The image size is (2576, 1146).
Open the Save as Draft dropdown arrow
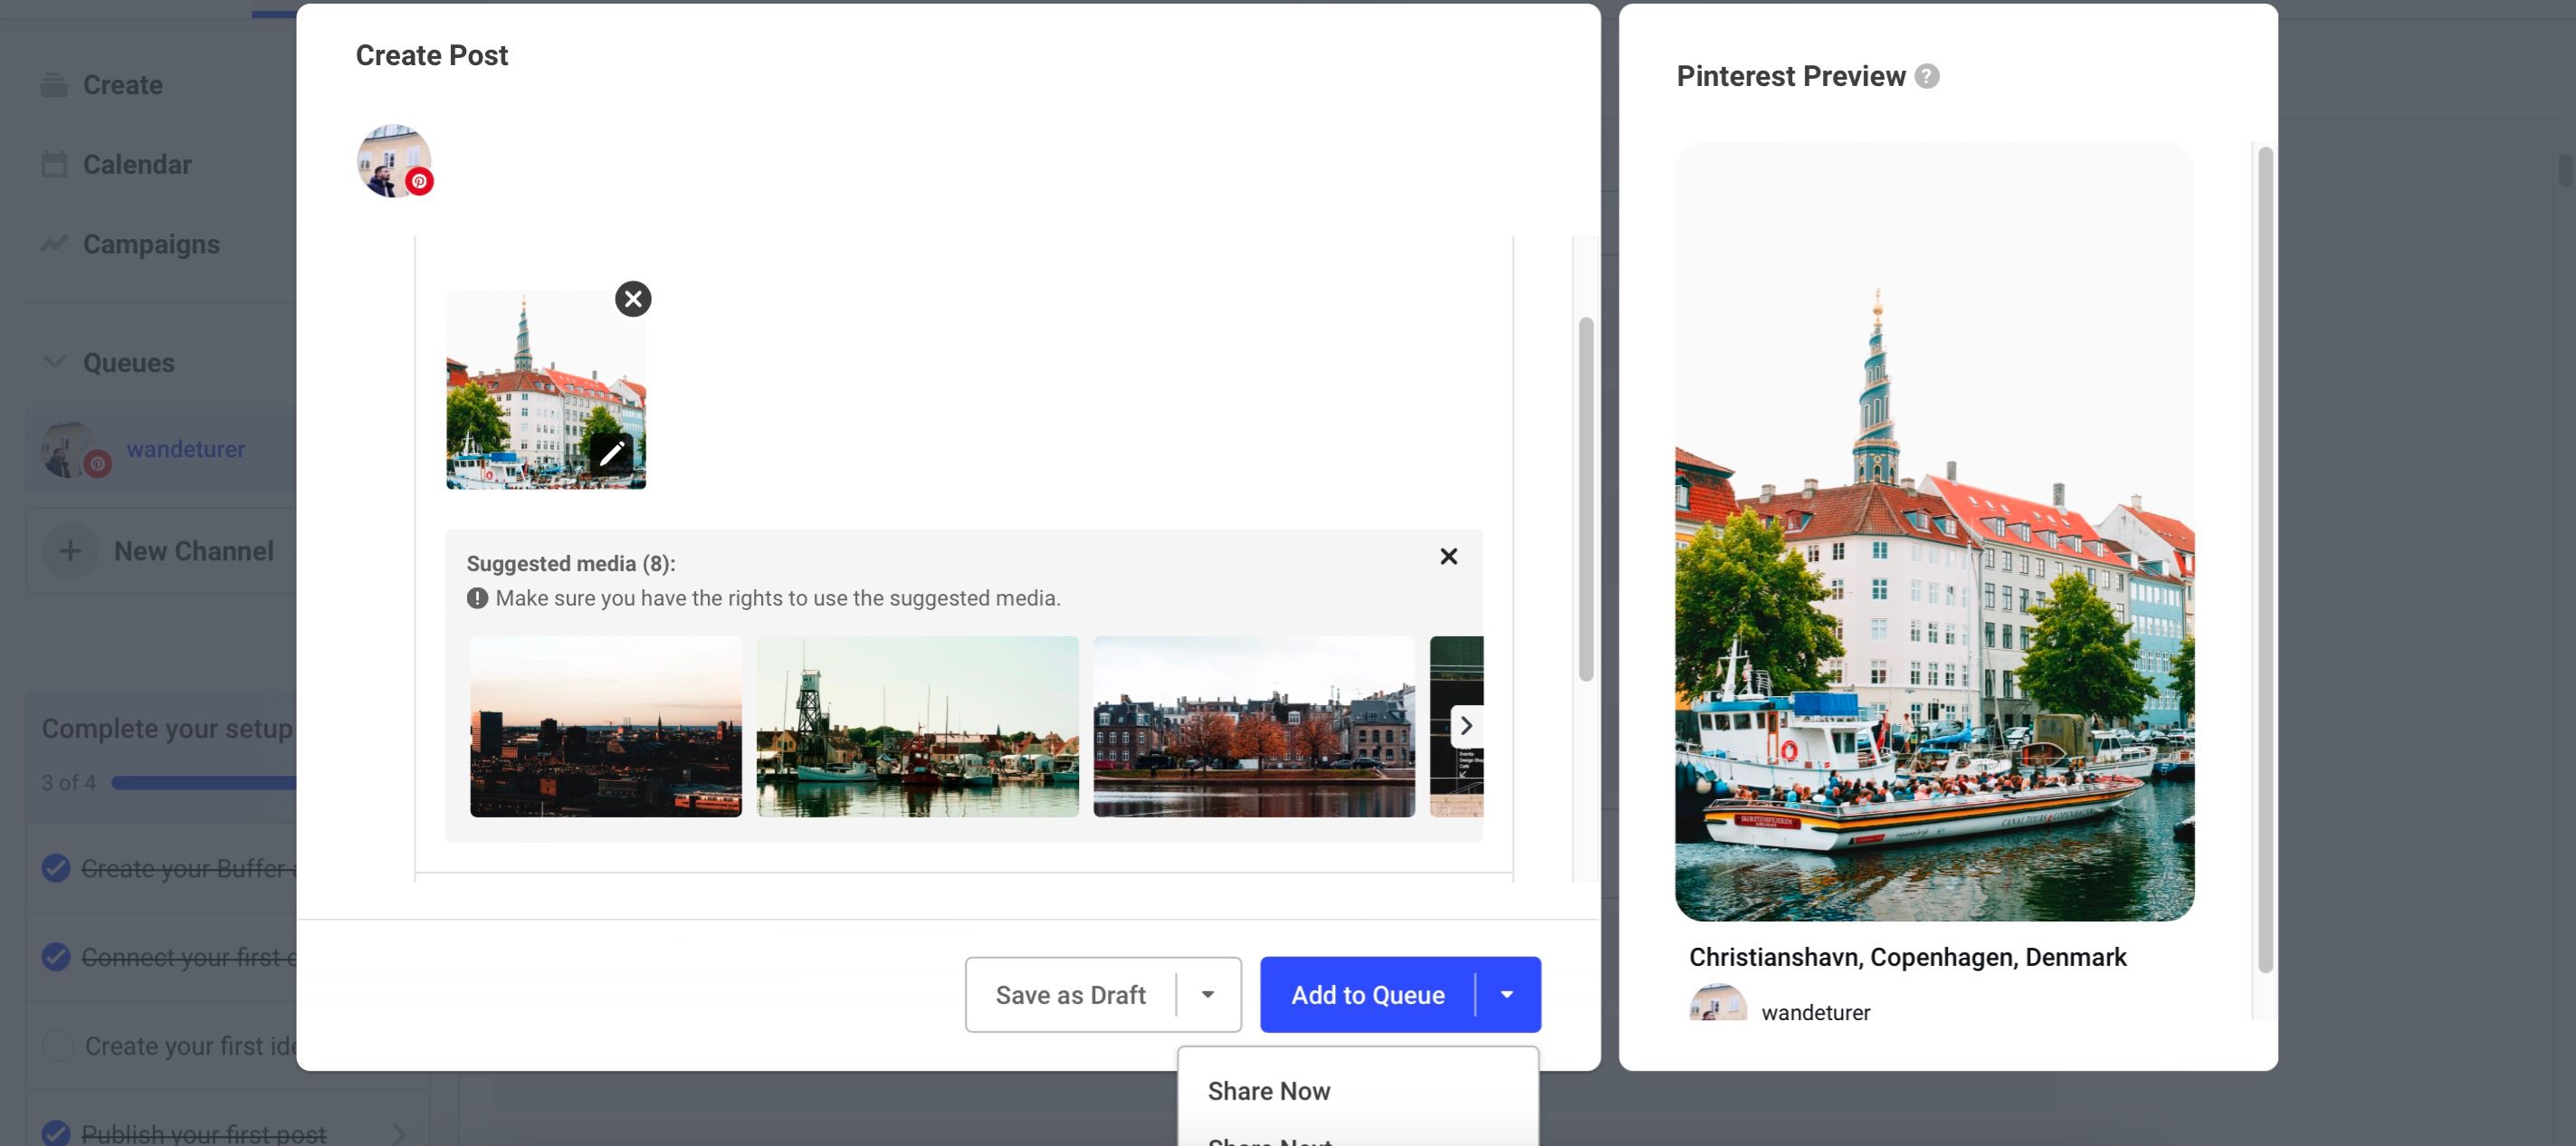pos(1208,995)
